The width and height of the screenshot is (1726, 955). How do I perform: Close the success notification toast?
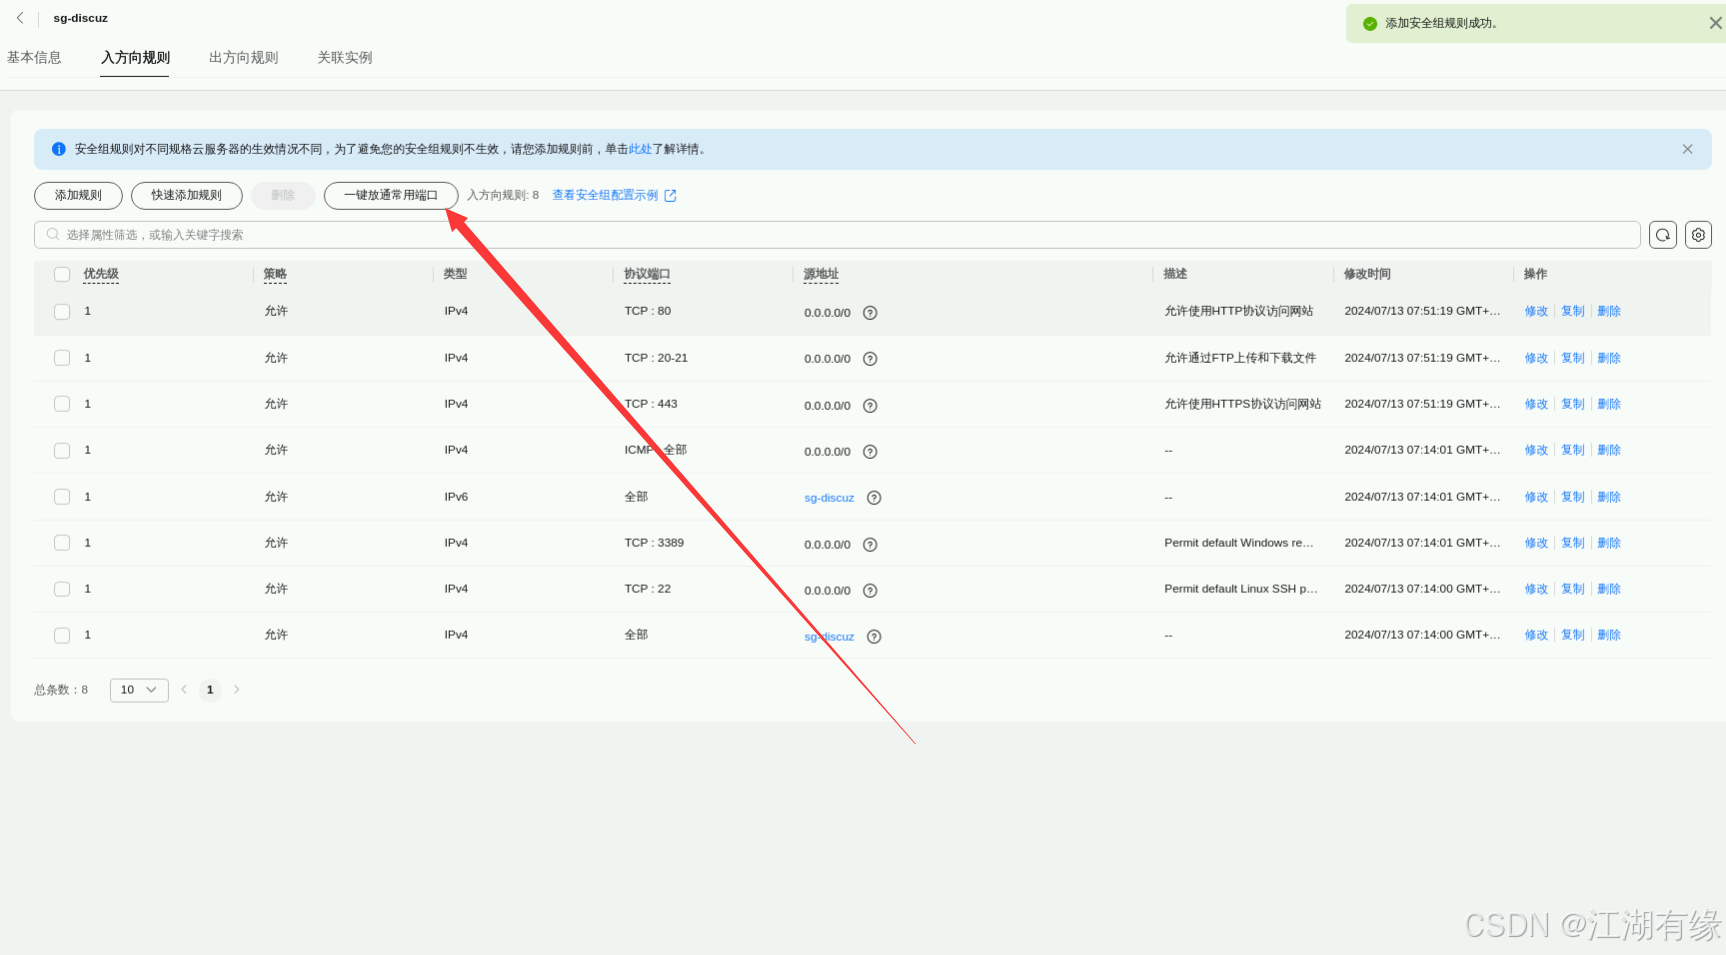pos(1715,23)
